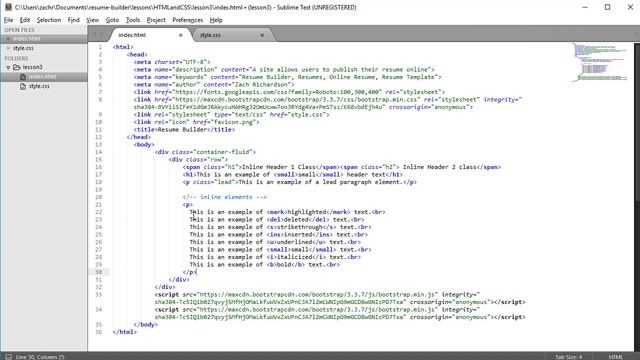
Task: Click the minimap code preview
Action: 600,62
